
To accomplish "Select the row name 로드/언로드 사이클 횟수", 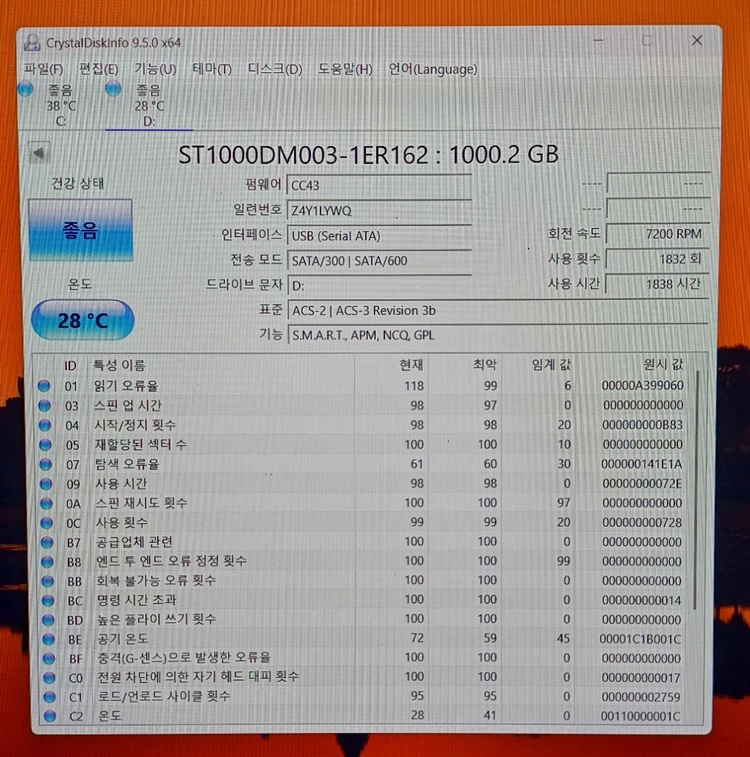I will click(164, 696).
